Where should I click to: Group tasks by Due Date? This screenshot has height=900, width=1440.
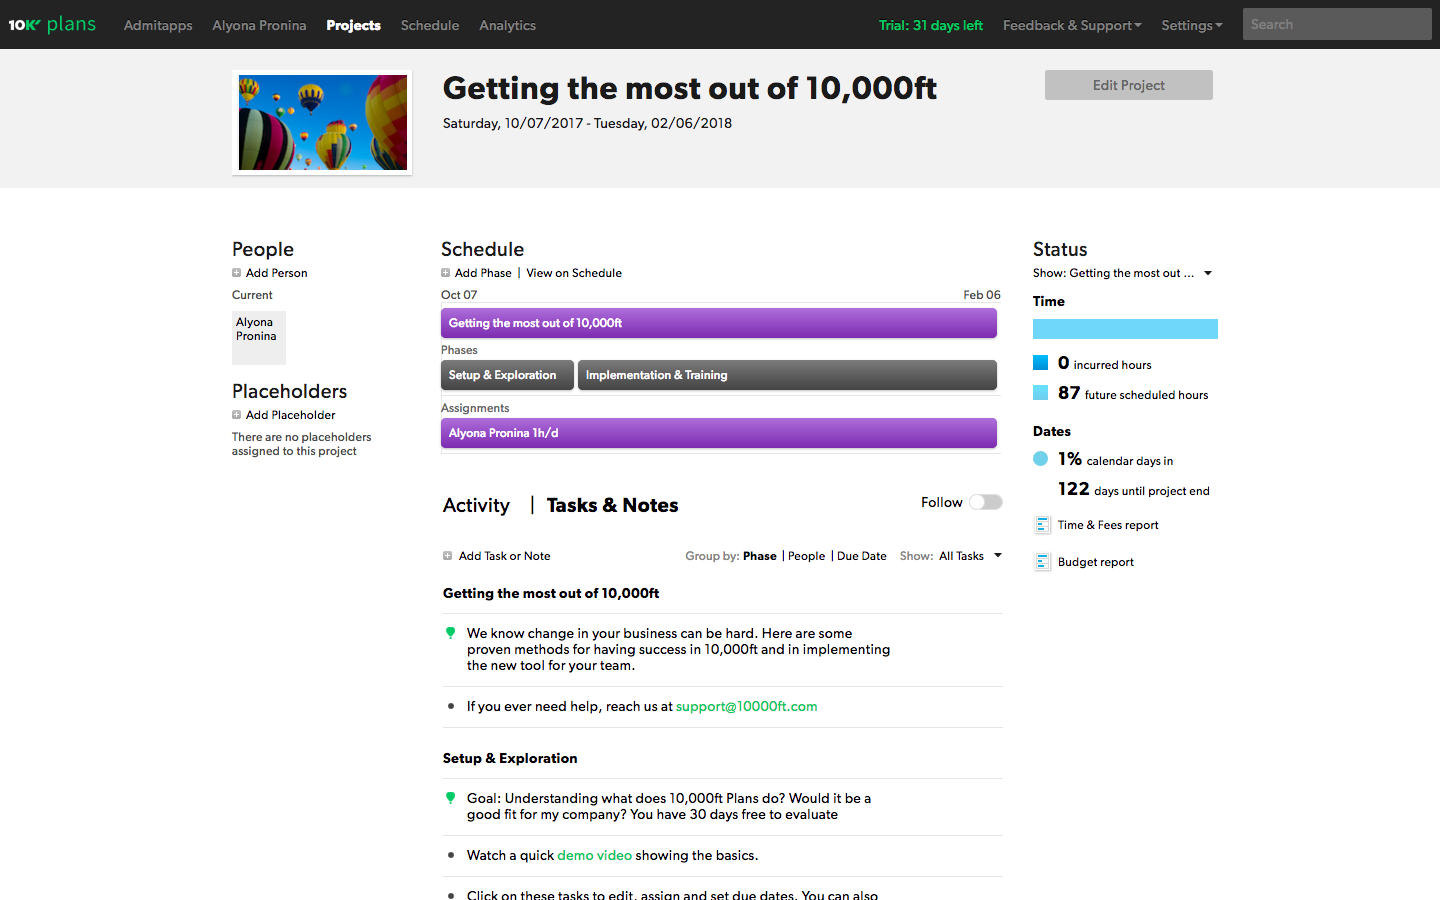point(862,556)
